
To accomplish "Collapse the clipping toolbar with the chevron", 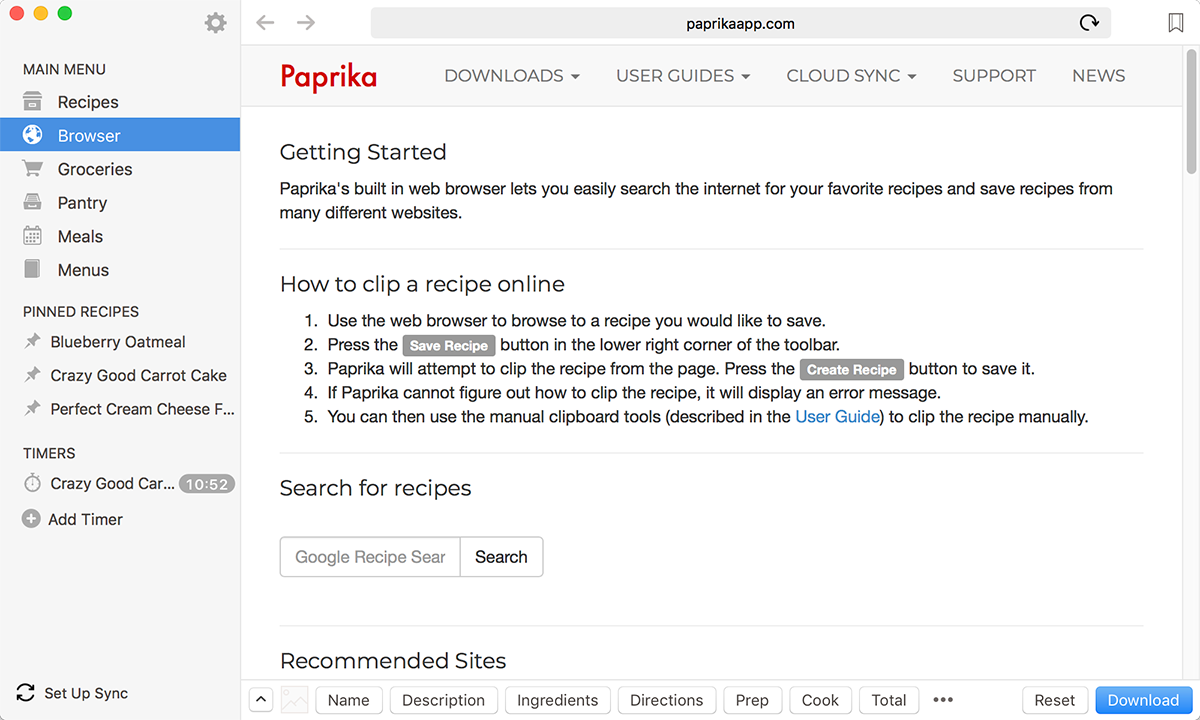I will pyautogui.click(x=261, y=699).
